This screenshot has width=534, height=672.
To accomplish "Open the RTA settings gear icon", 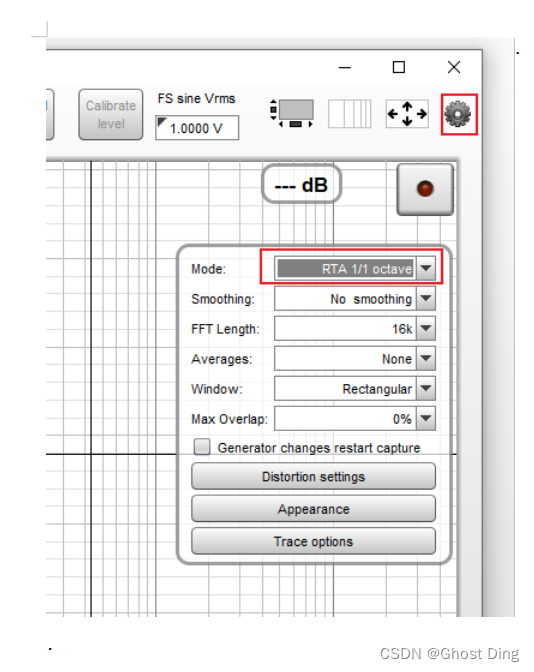I will pos(458,114).
